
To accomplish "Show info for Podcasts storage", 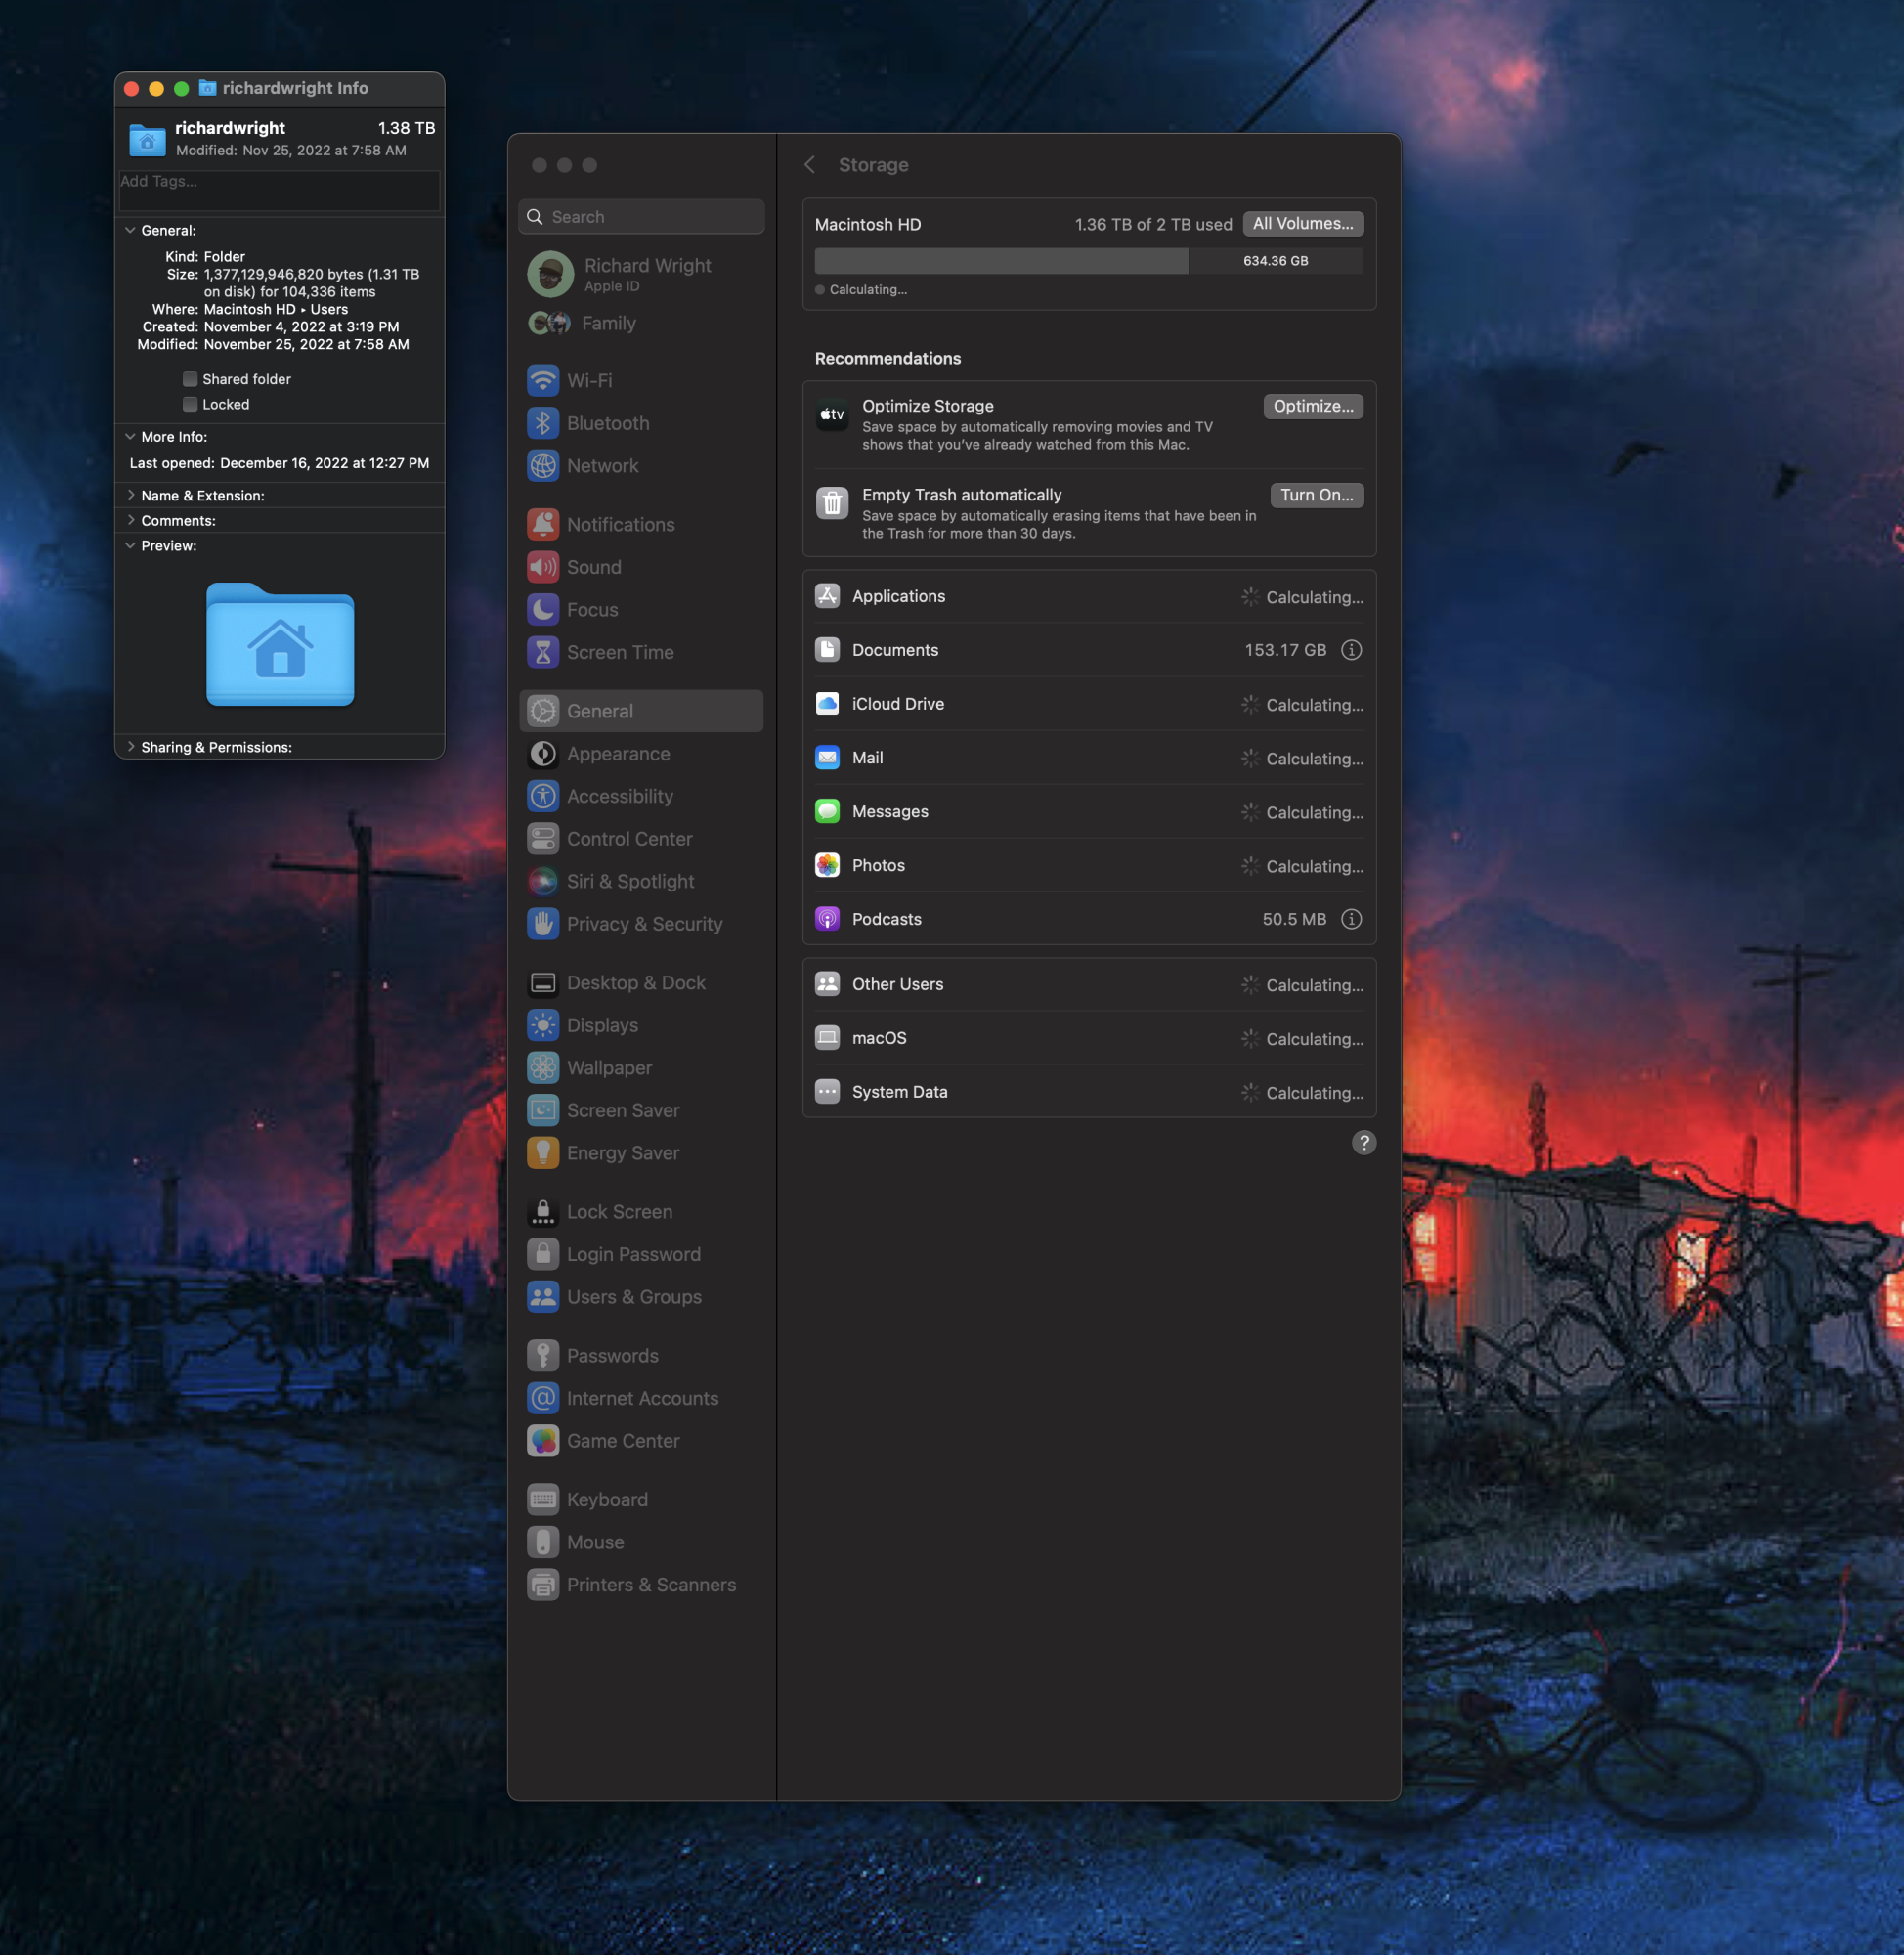I will [1351, 919].
